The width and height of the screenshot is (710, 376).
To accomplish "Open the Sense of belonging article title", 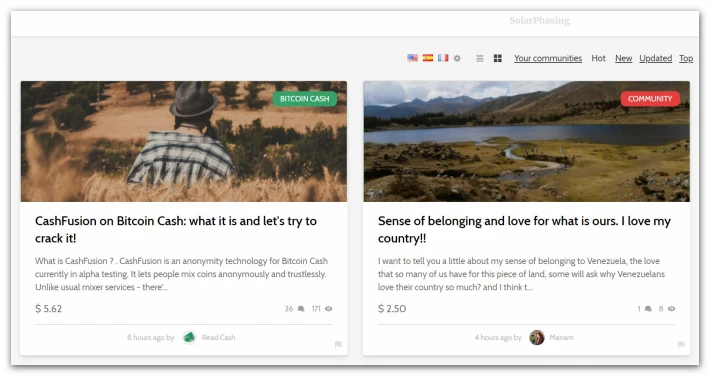I will [524, 229].
